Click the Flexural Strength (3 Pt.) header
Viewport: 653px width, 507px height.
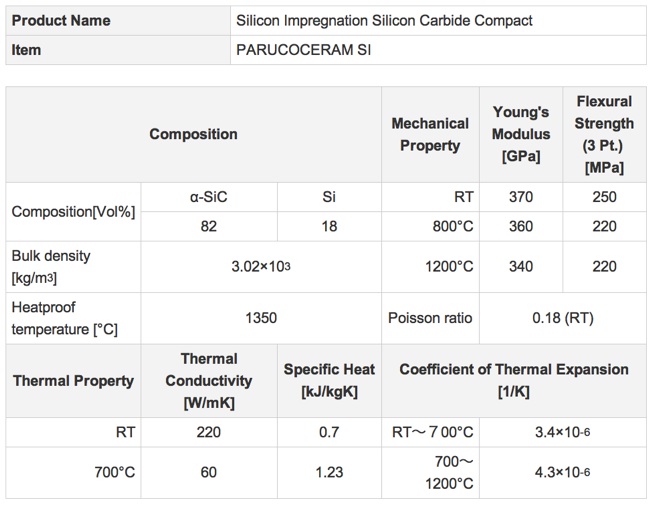(x=604, y=134)
